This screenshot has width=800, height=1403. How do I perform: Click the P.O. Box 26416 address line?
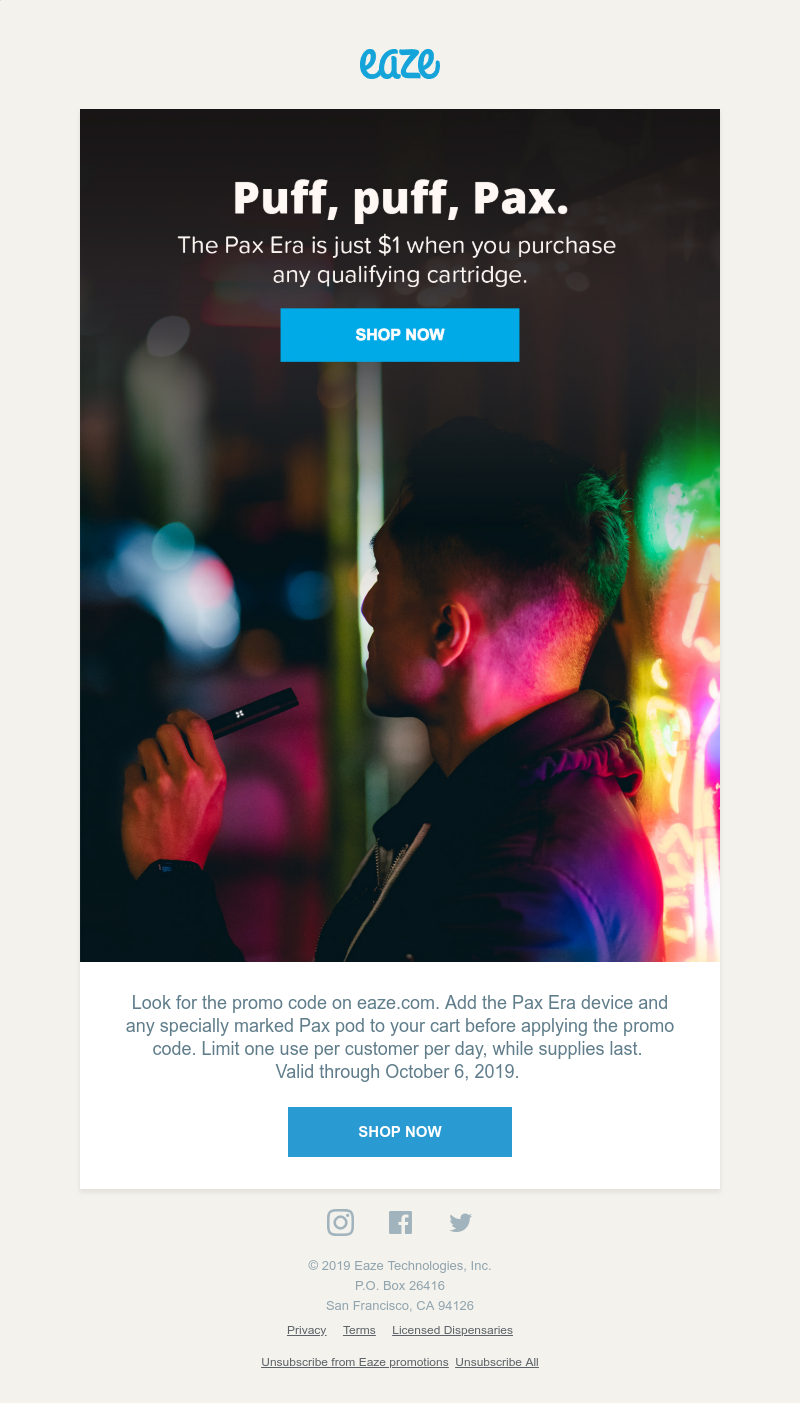pos(400,1285)
